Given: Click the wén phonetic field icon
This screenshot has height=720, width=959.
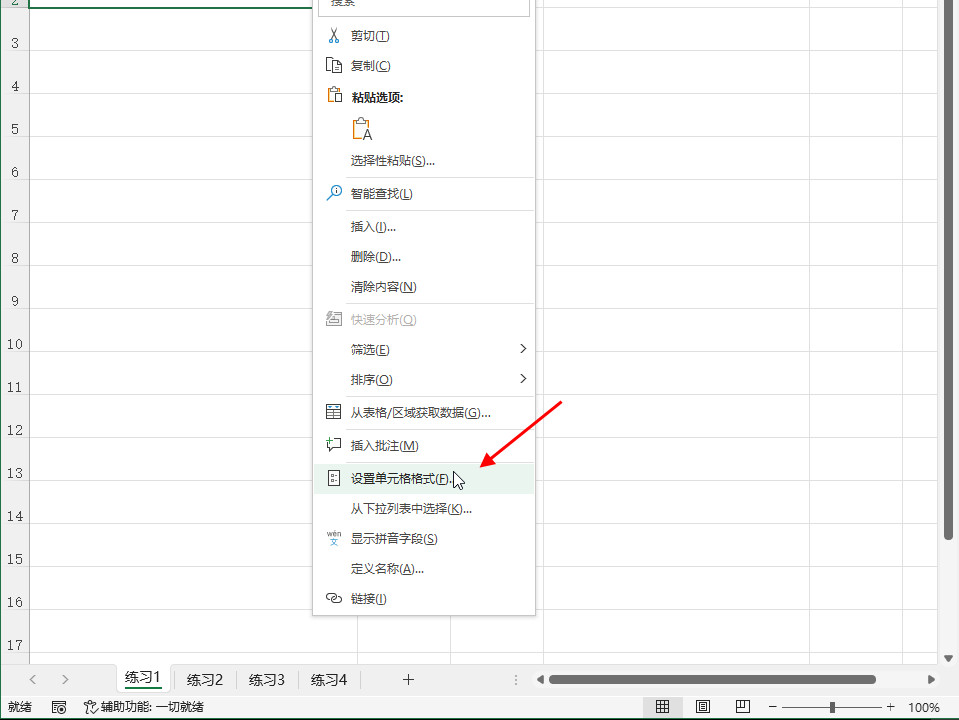Looking at the screenshot, I should (333, 538).
